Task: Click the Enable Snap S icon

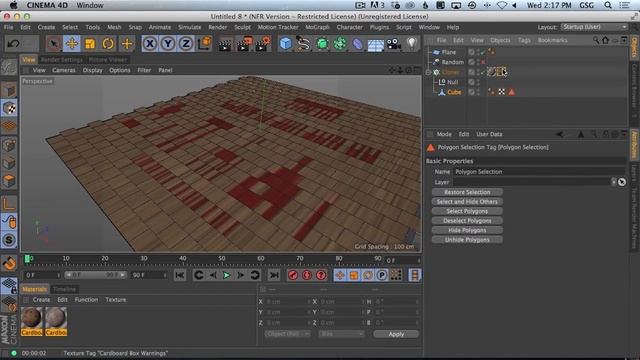Action: click(9, 240)
